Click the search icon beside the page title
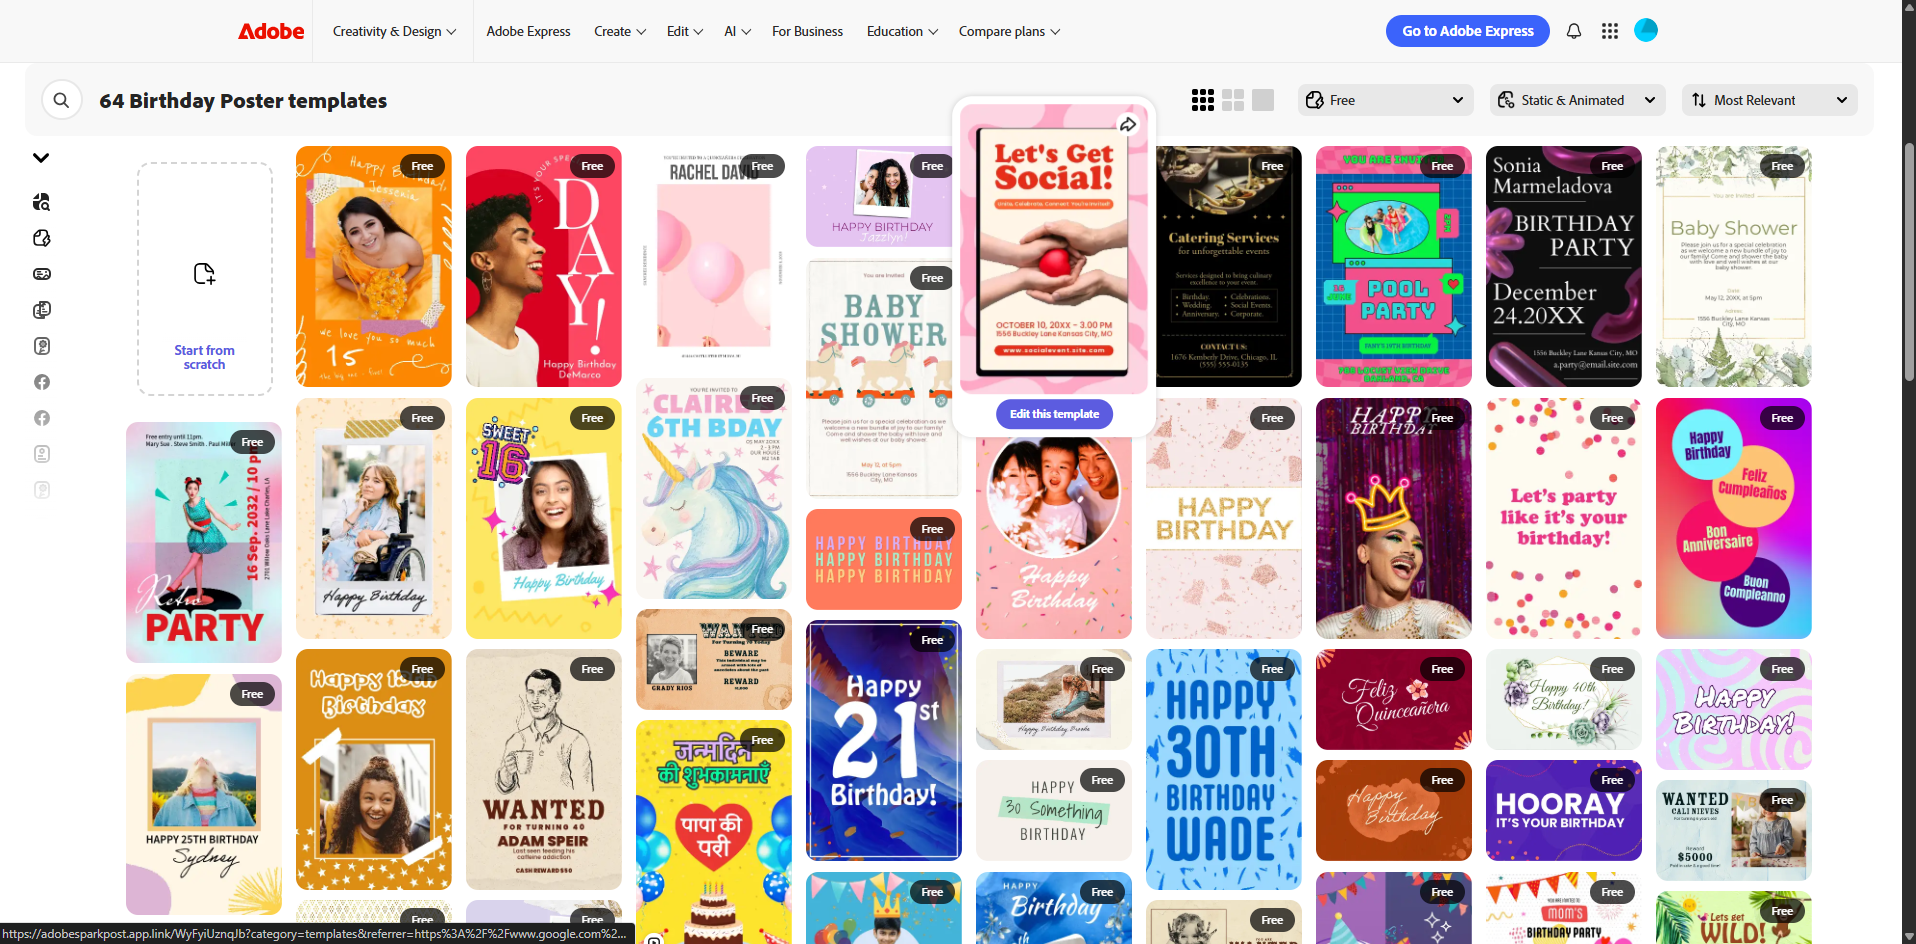Viewport: 1916px width, 944px height. click(x=61, y=99)
